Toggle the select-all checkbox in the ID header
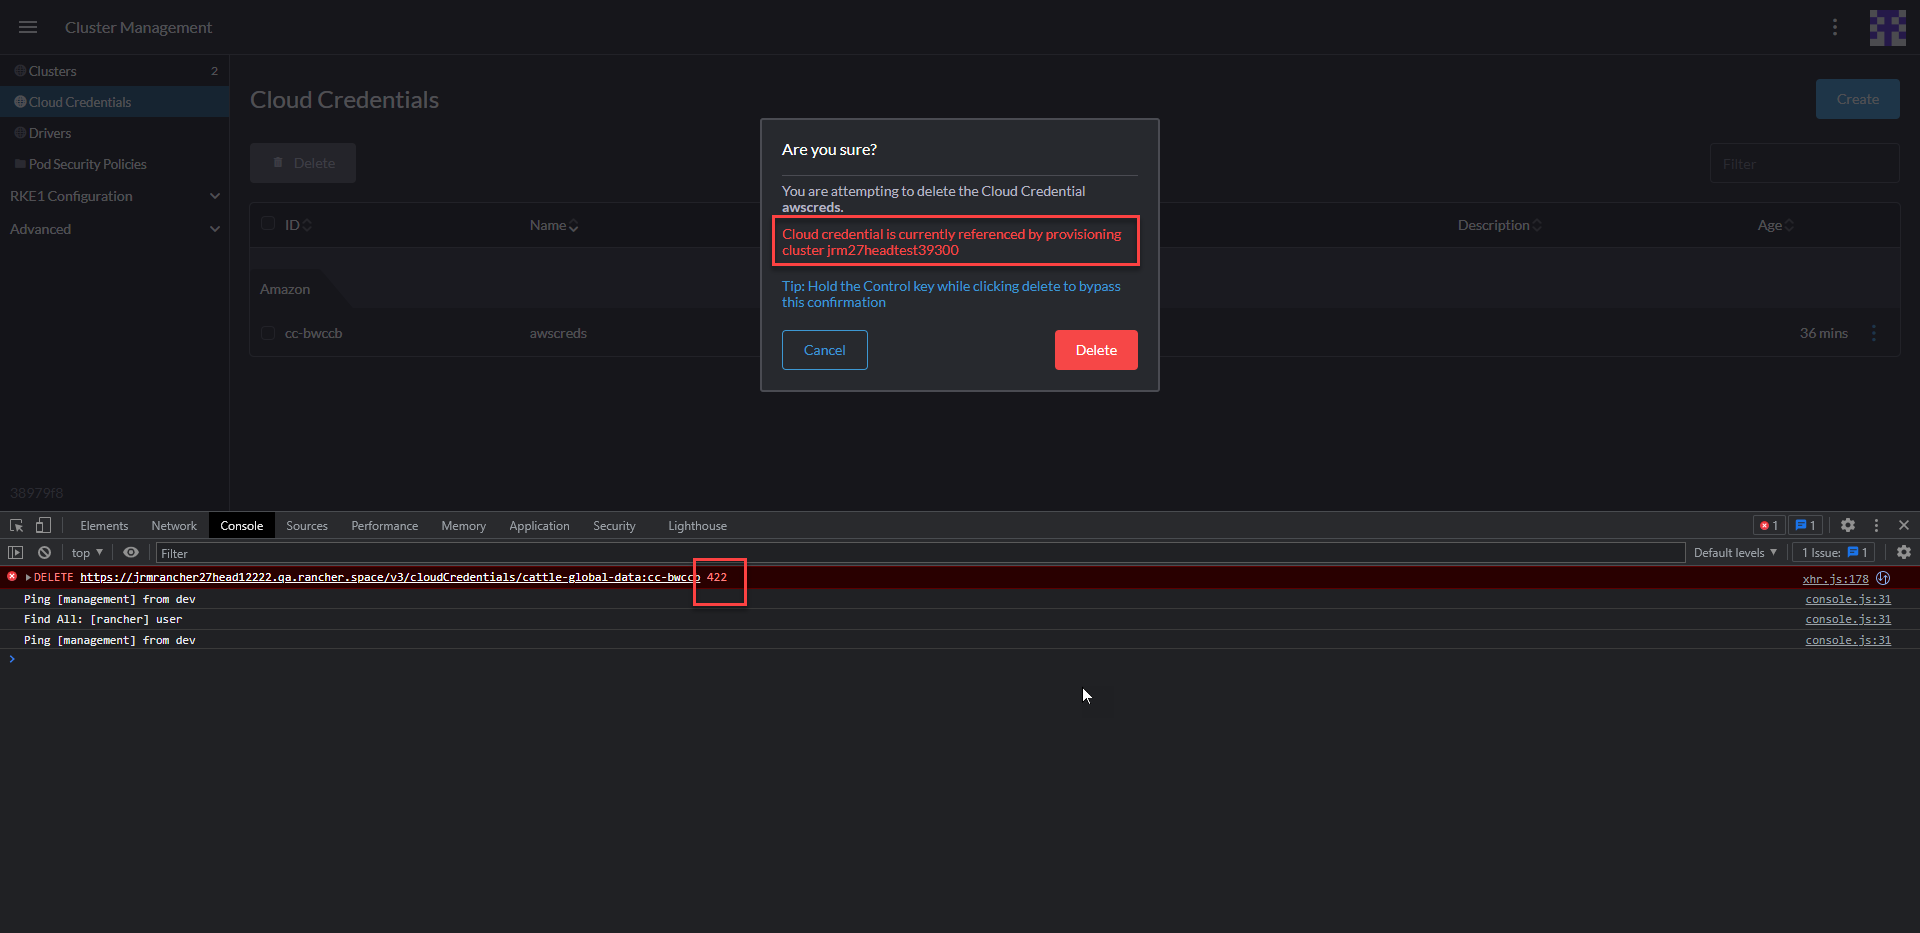Screen dimensions: 1920x933 tap(266, 224)
